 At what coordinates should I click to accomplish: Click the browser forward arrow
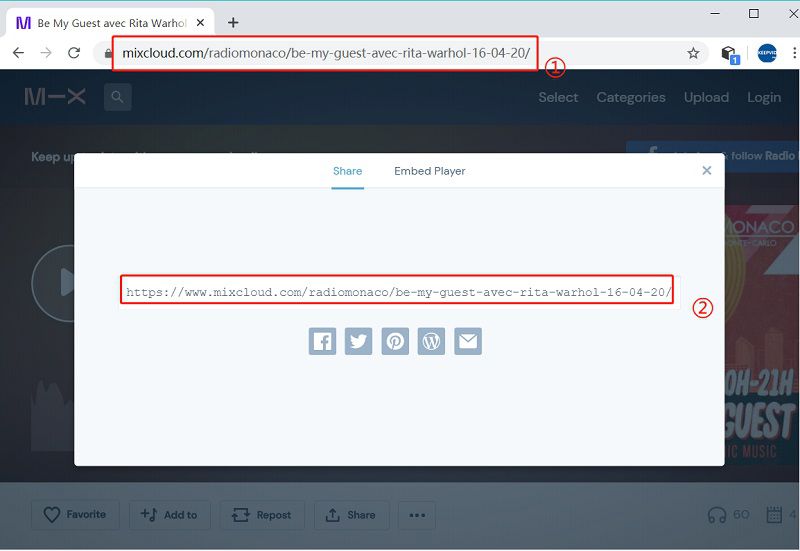point(46,53)
